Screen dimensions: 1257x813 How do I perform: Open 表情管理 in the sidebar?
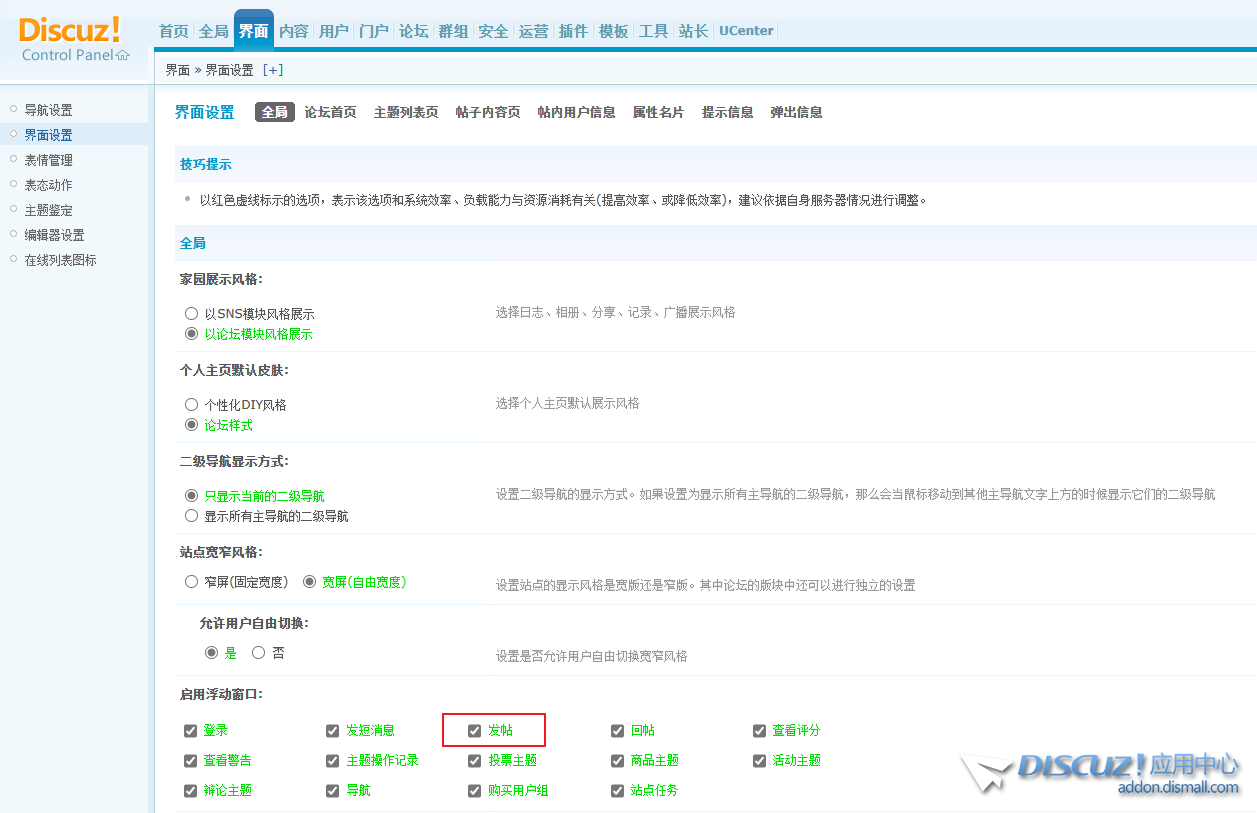[x=48, y=160]
